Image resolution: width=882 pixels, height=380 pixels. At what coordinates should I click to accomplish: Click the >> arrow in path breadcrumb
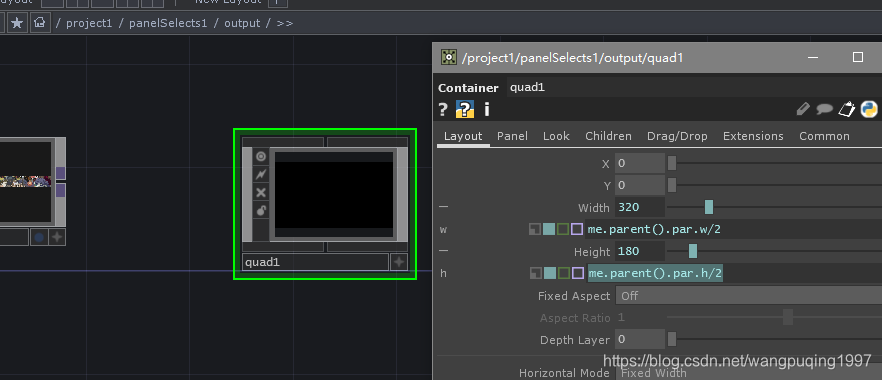click(x=285, y=24)
